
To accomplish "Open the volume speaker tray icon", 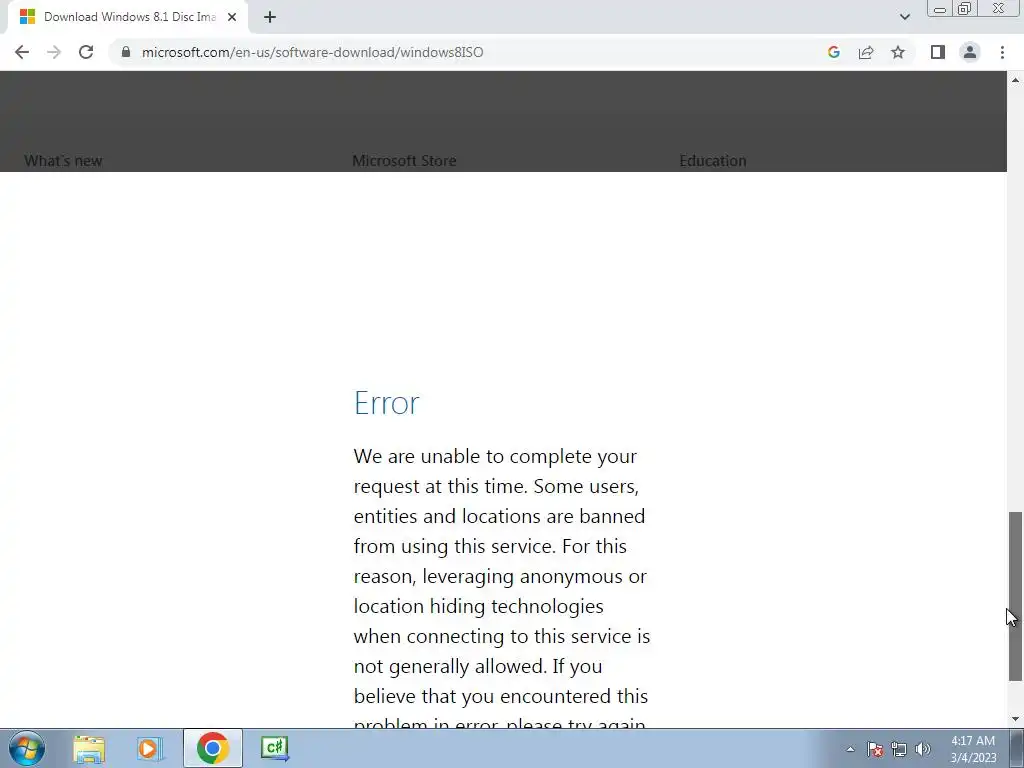I will click(923, 749).
